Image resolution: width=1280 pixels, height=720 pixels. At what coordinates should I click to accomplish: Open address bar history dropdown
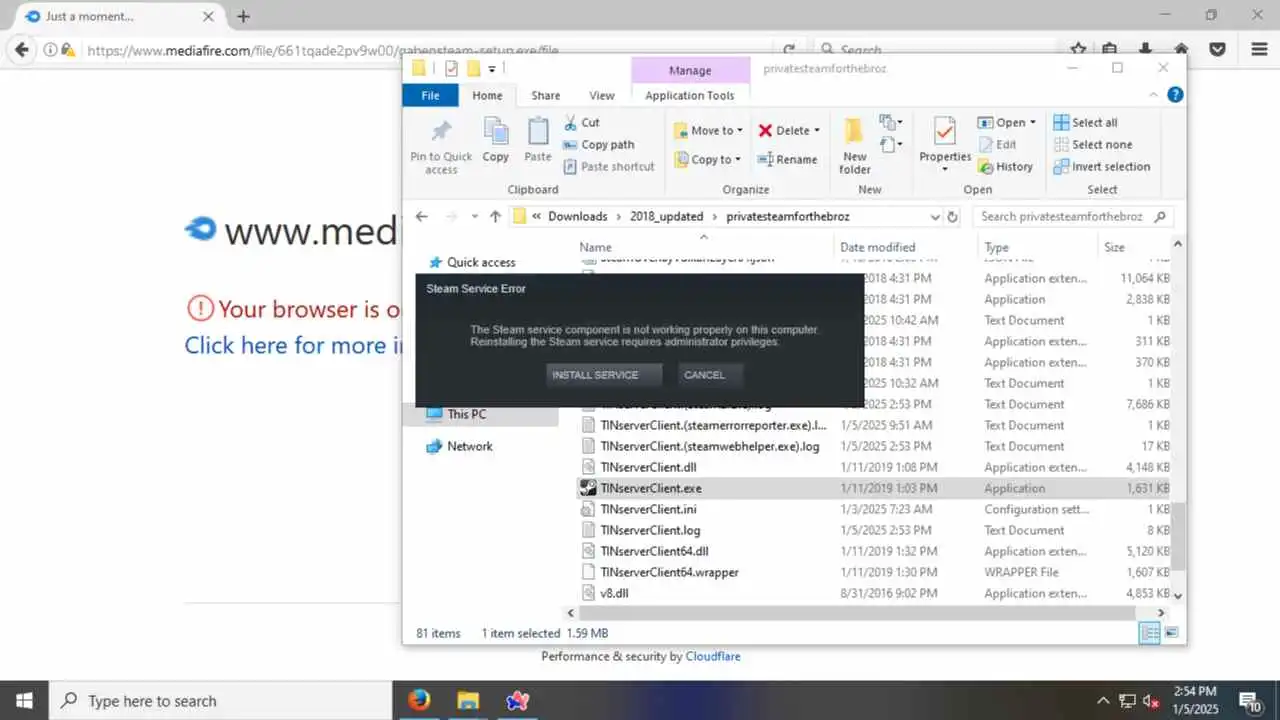[935, 216]
